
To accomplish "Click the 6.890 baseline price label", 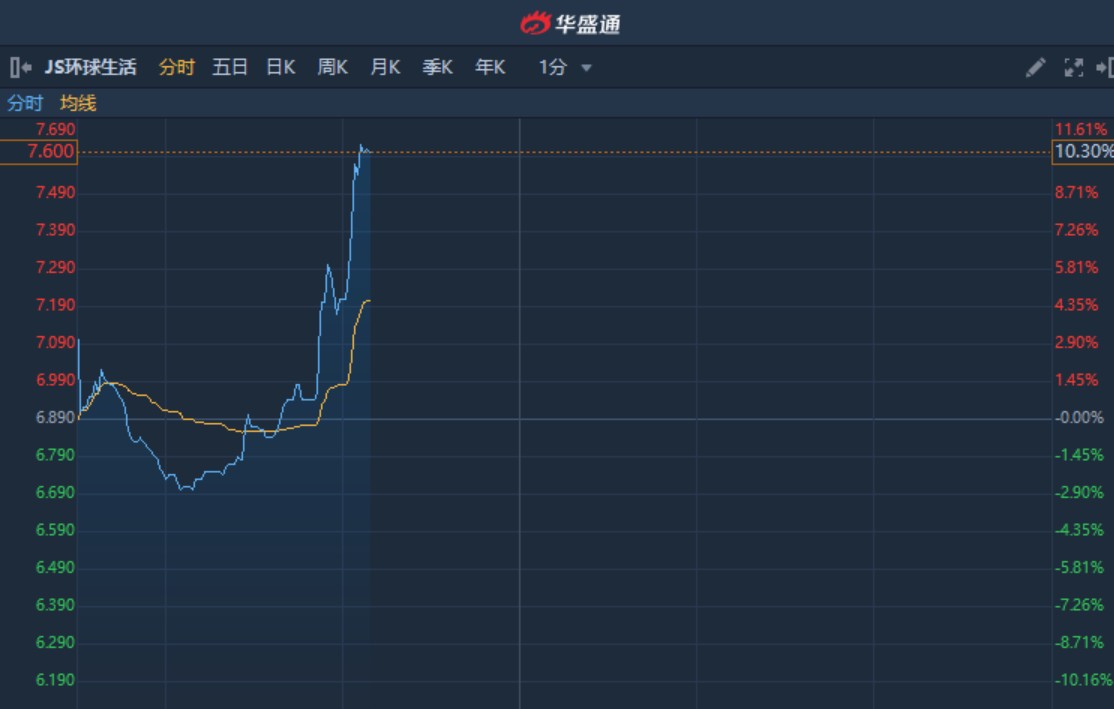I will 55,418.
